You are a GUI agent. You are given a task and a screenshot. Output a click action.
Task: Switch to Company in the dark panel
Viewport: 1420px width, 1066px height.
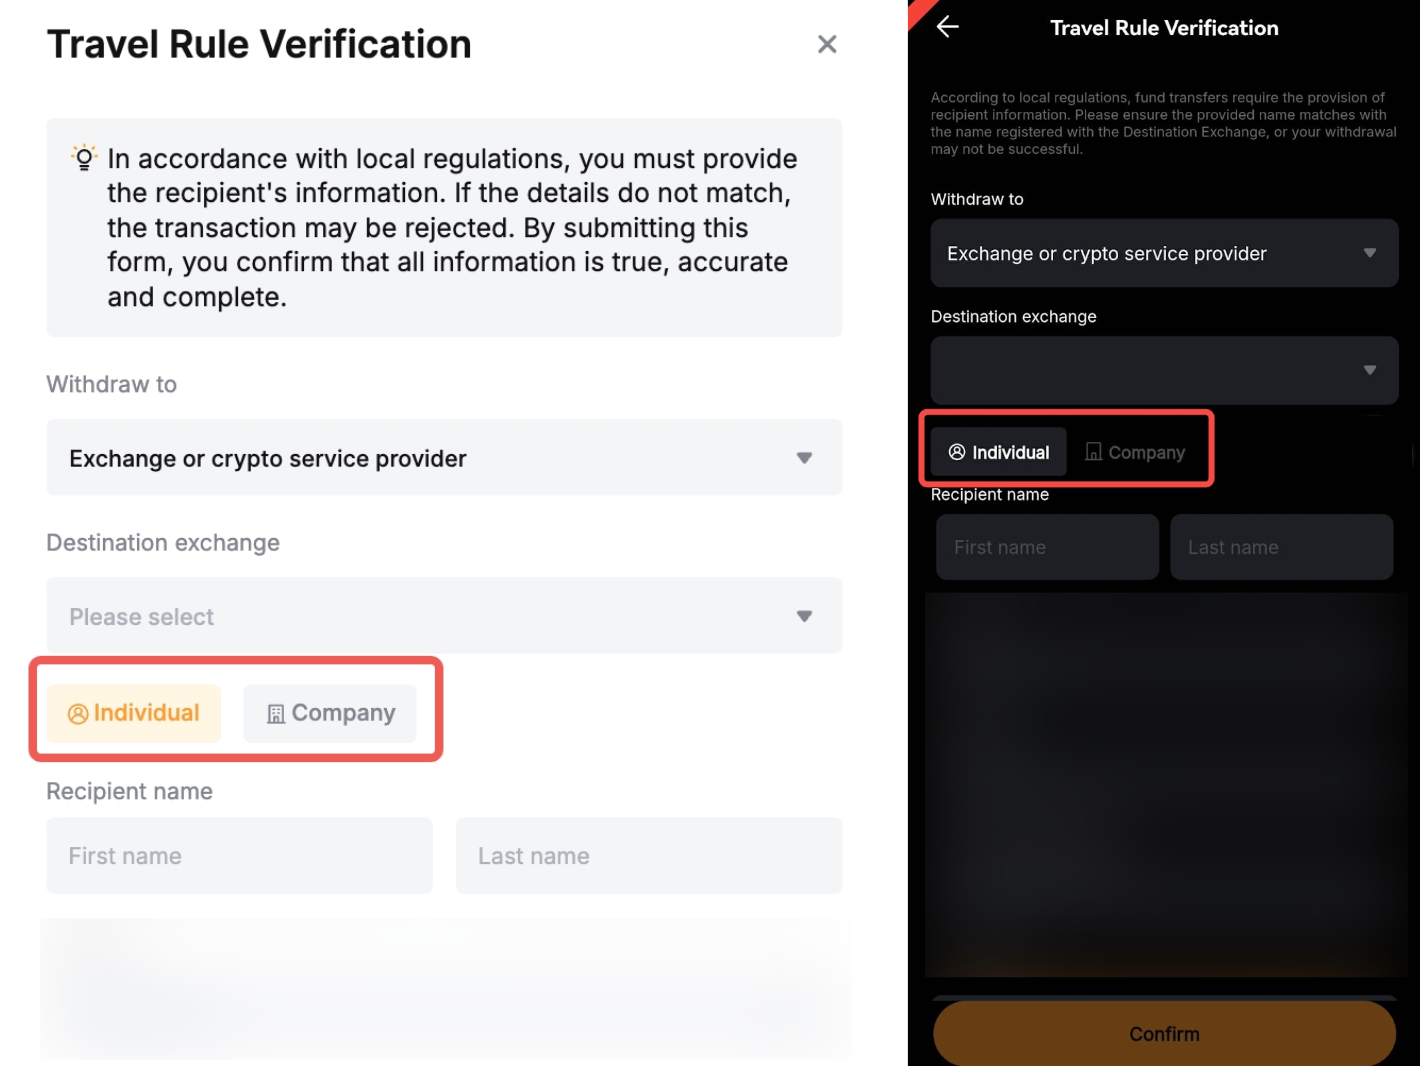click(x=1136, y=452)
